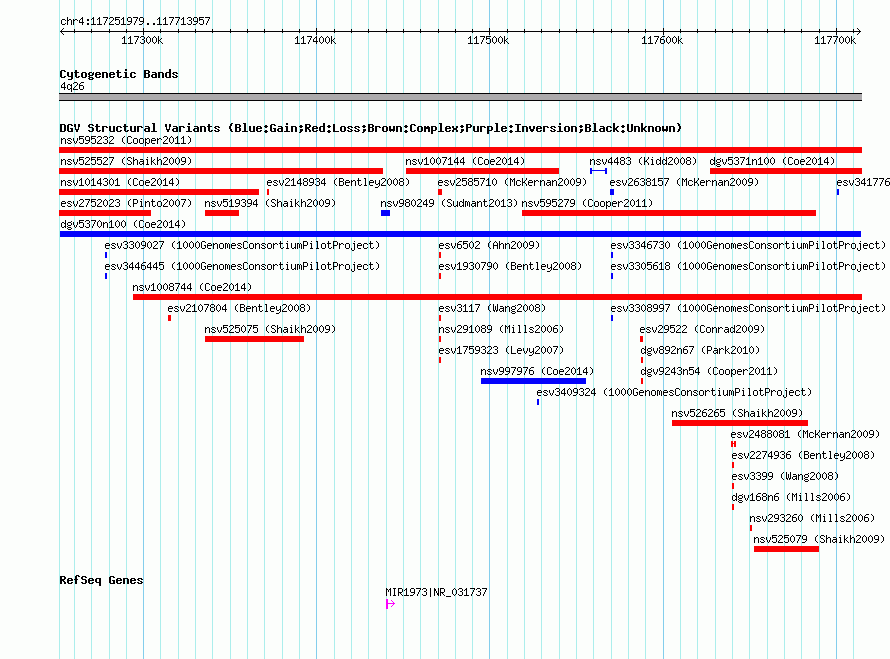The height and width of the screenshot is (659, 890).
Task: Select esv2752023 (Pinto2007) loss bar
Action: 105,213
